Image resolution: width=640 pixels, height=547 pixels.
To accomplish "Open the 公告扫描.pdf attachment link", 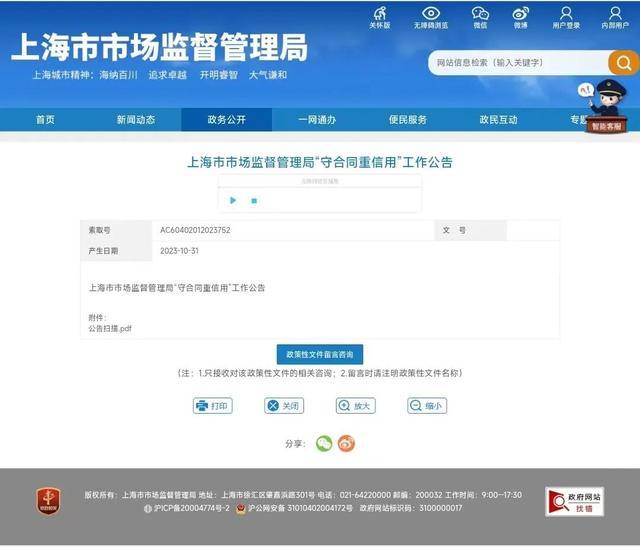I will (110, 328).
